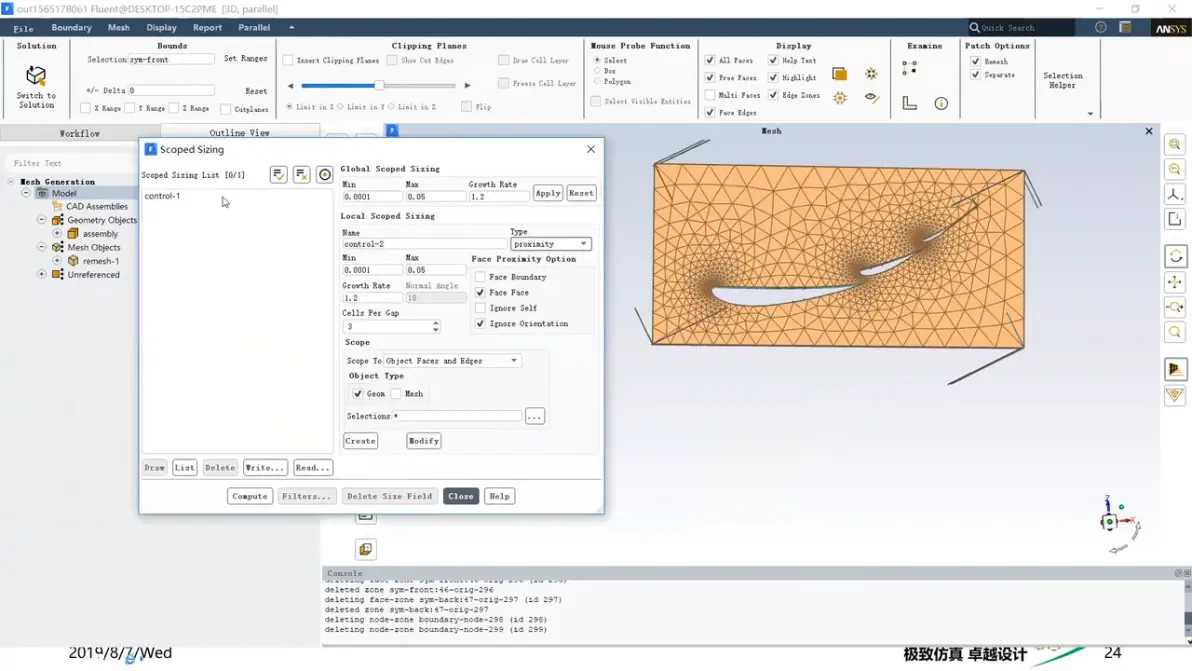This screenshot has height=671, width=1192.
Task: Click the slider right arrow in Clipping Planes
Action: pyautogui.click(x=468, y=85)
